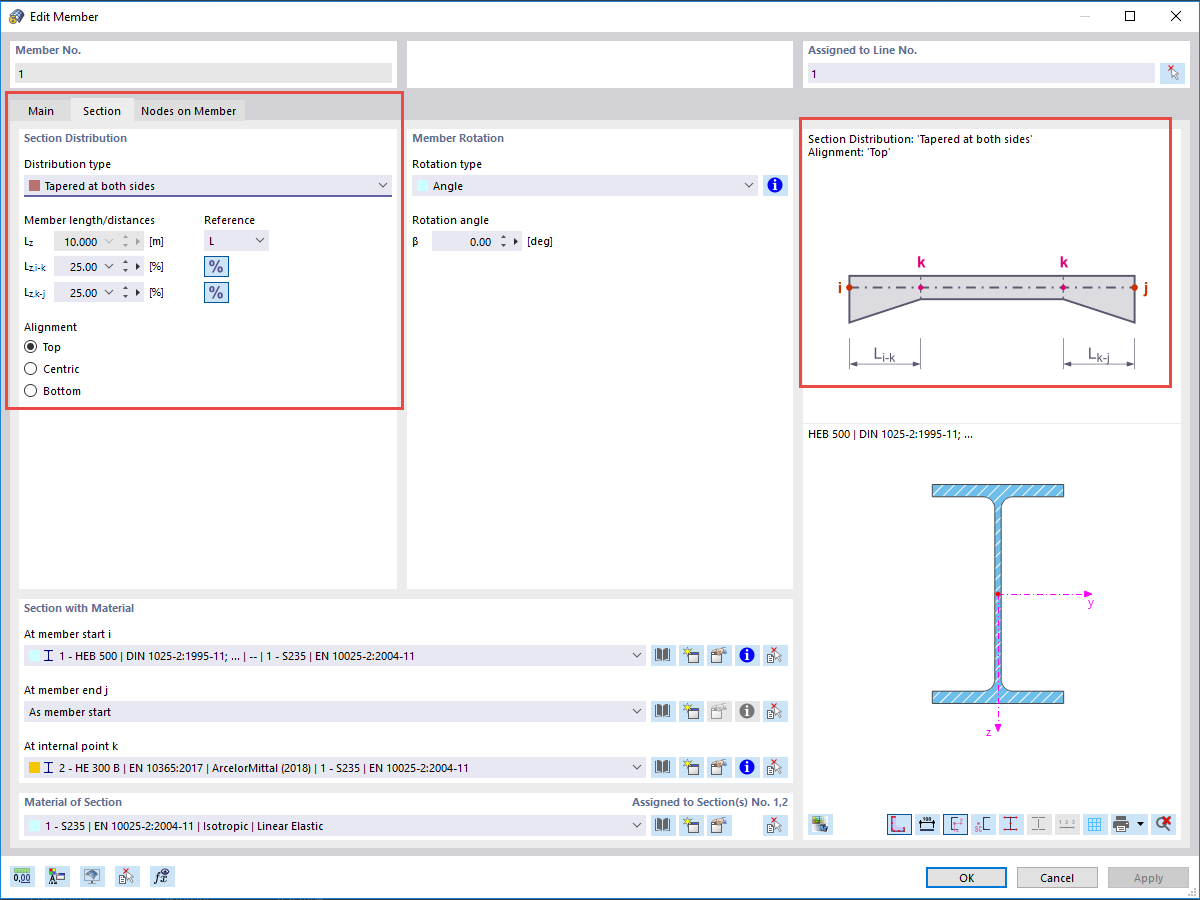Viewport: 1200px width, 900px height.
Task: Select Bottom alignment for section distribution
Action: pos(31,391)
